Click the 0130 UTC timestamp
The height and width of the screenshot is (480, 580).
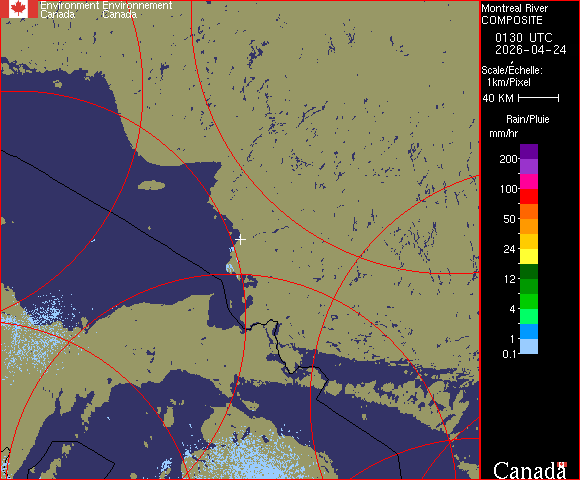(524, 38)
